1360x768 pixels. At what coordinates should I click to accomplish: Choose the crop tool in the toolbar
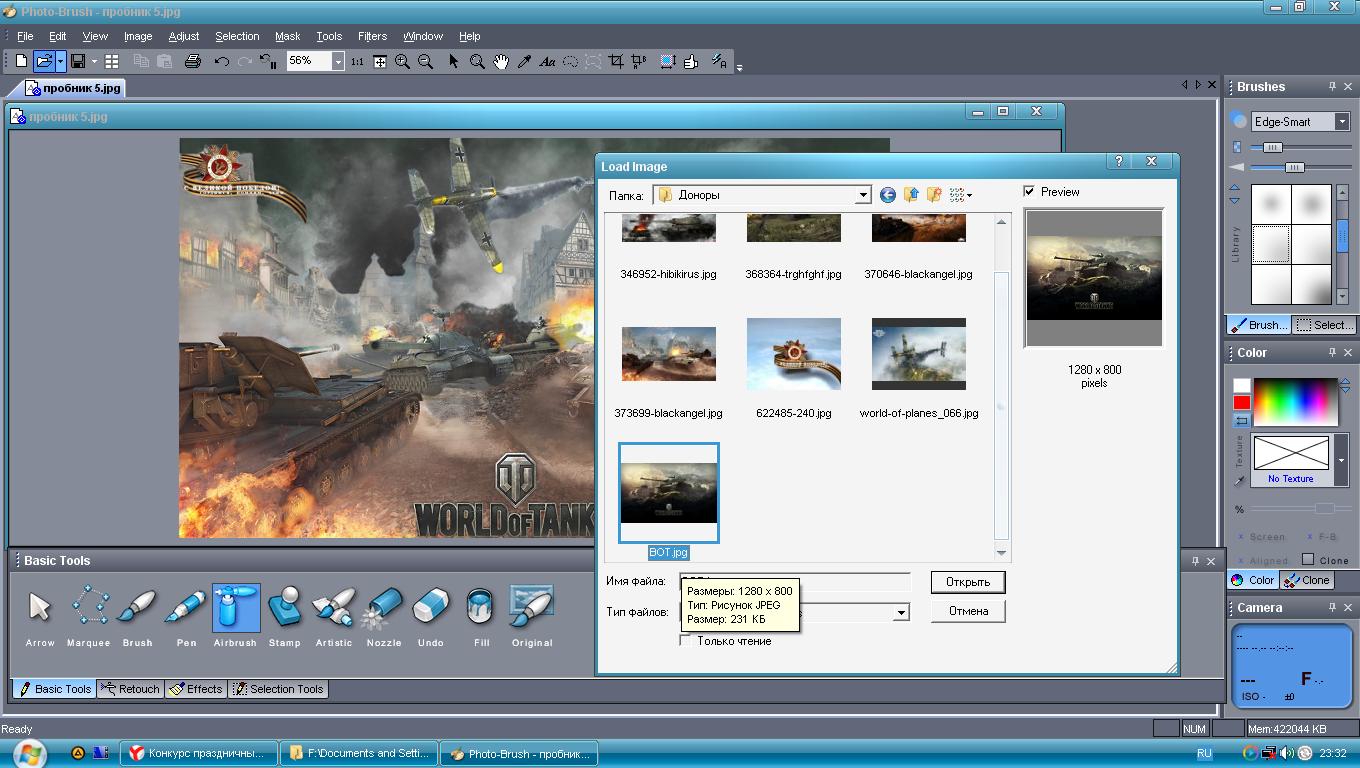click(616, 62)
